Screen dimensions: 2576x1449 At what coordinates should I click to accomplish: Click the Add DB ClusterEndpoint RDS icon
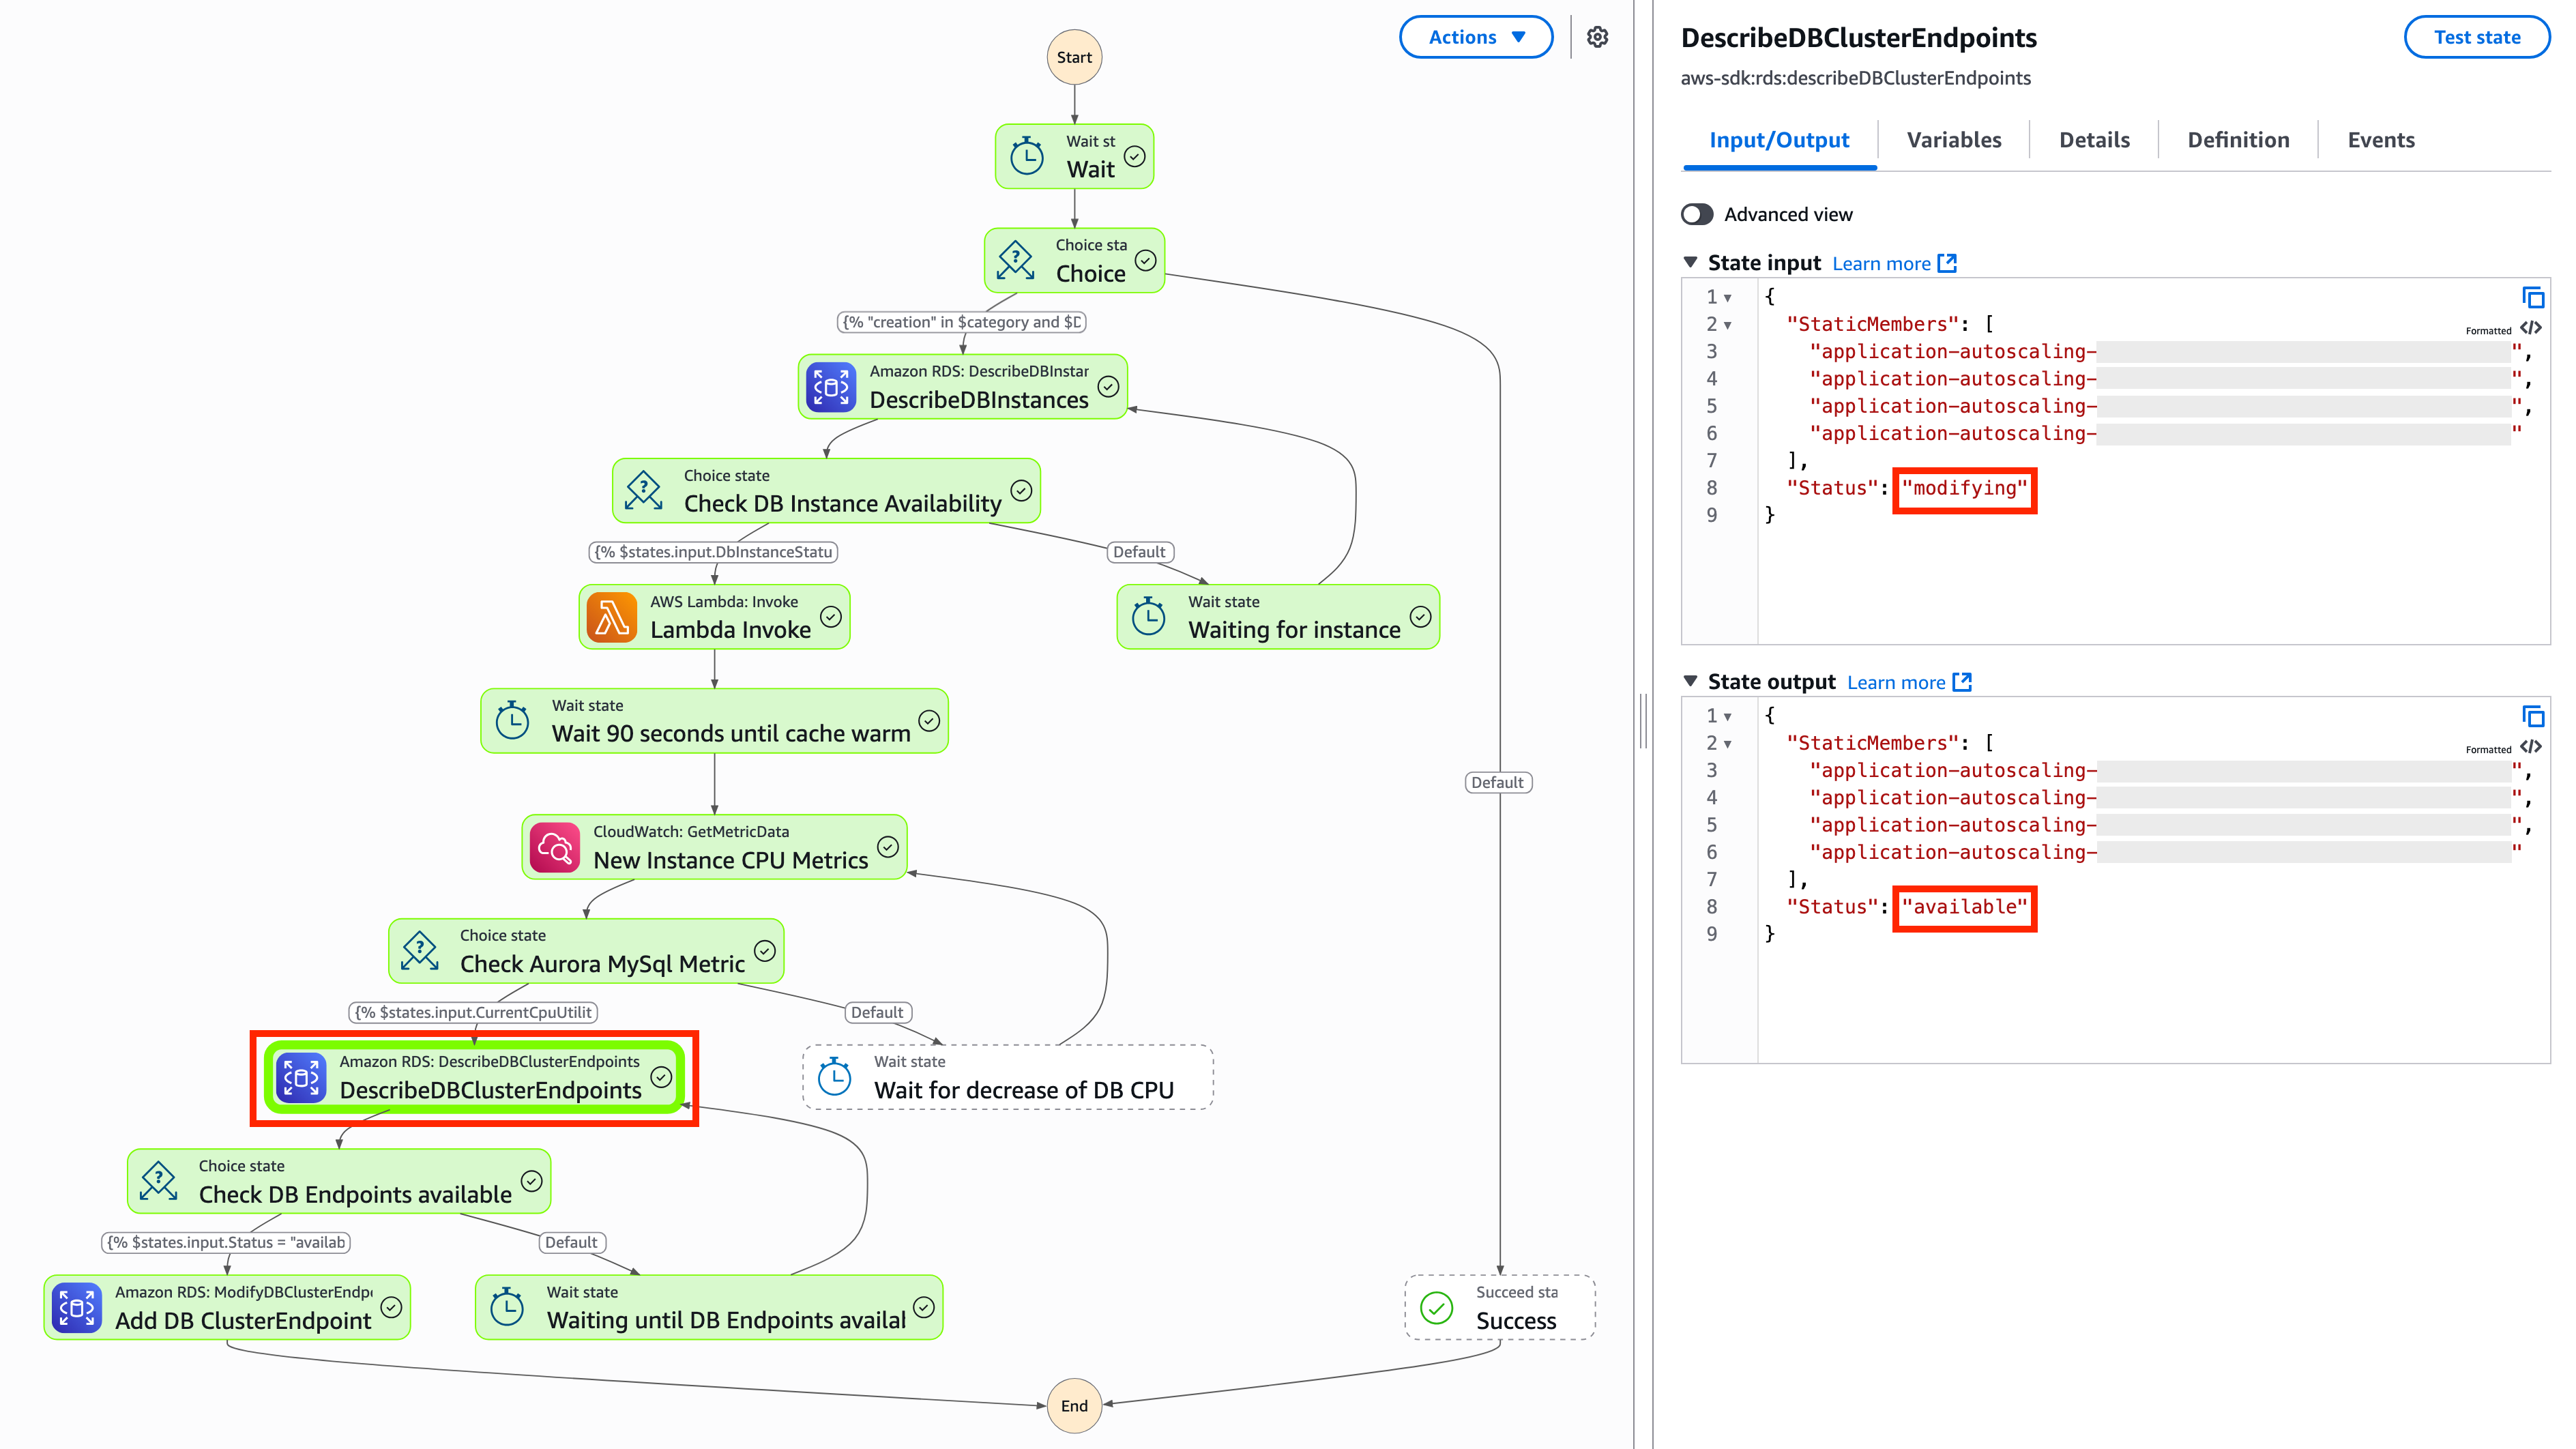click(x=77, y=1307)
